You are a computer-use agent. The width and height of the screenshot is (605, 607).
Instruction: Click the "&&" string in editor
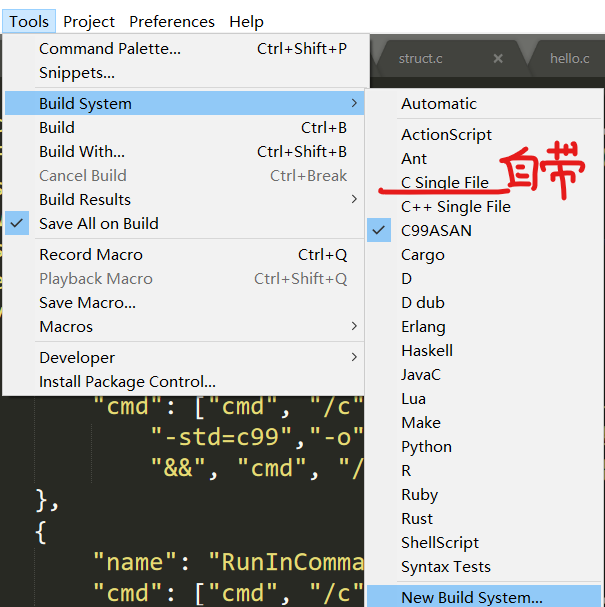point(177,468)
